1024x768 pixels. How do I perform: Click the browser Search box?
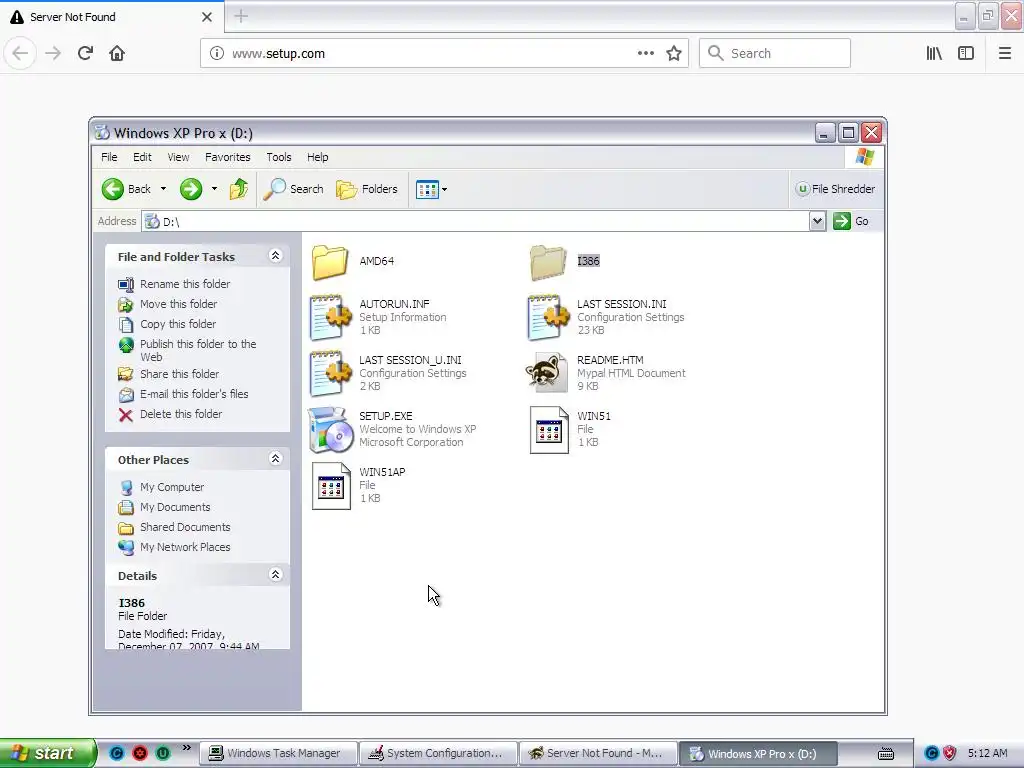point(775,54)
